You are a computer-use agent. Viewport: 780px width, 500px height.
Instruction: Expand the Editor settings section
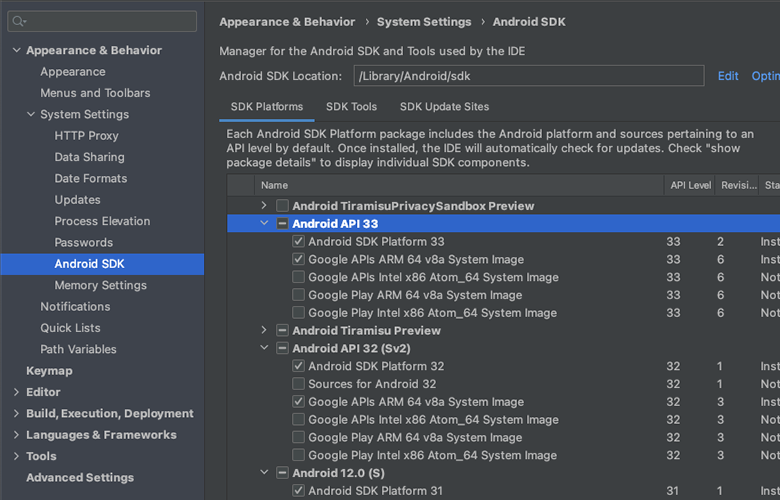[16, 393]
